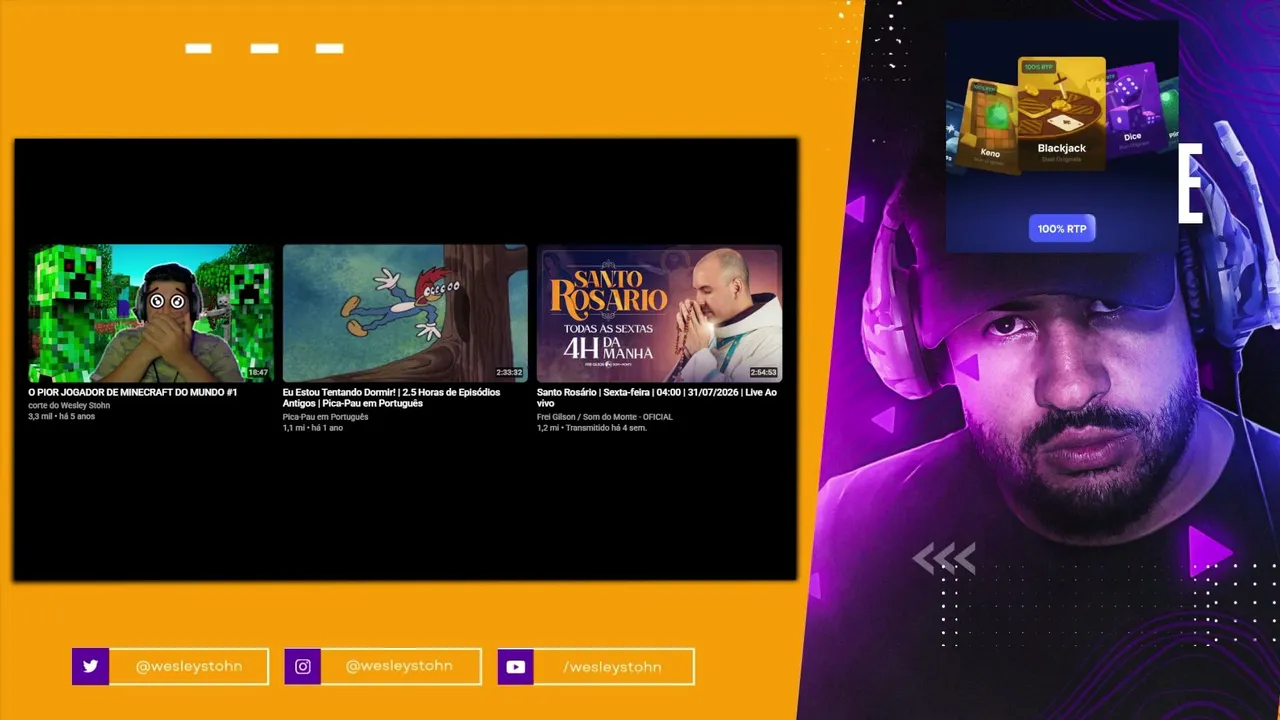Image resolution: width=1280 pixels, height=720 pixels.
Task: Click the '3,3 mil • há 5 anos' text
Action: (61, 417)
